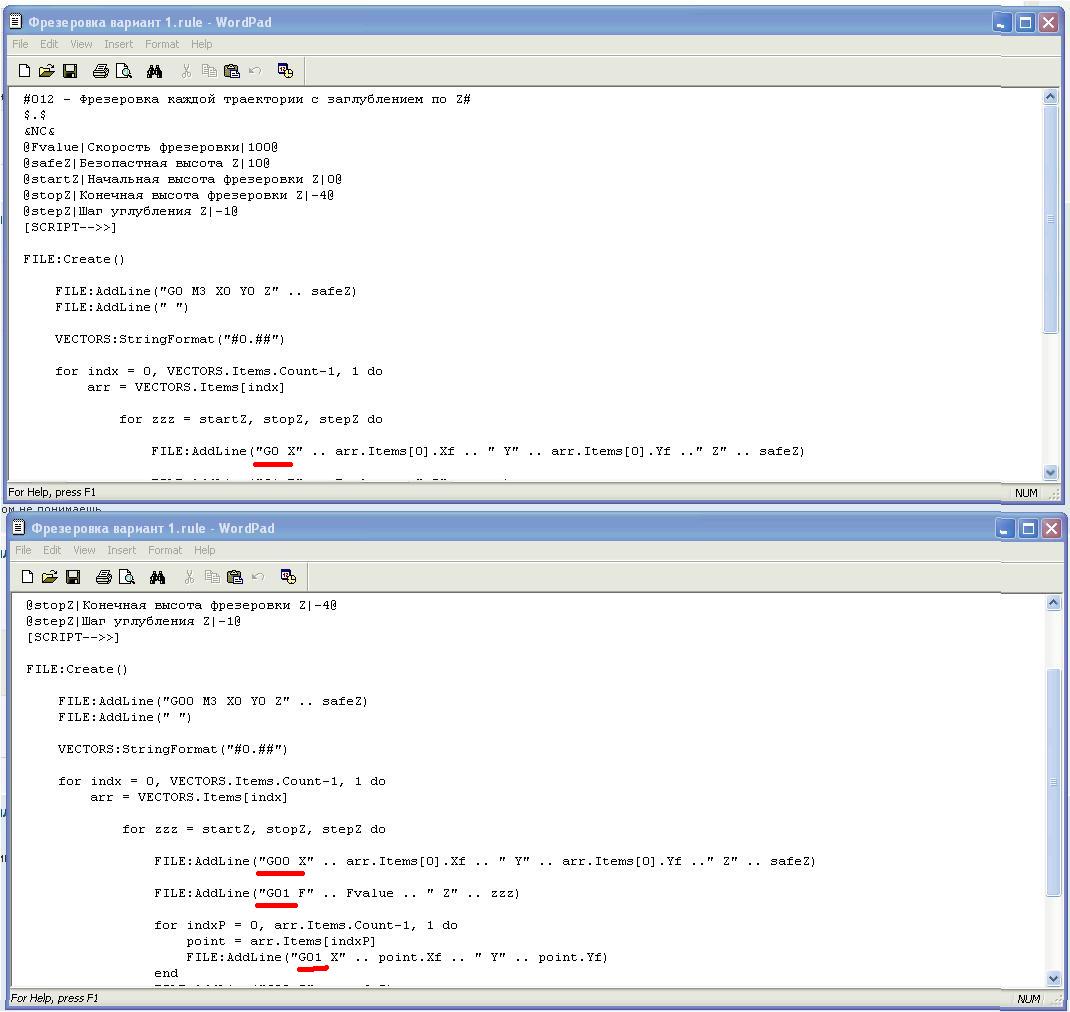Image resolution: width=1070 pixels, height=1012 pixels.
Task: Open Edit menu in bottom WordPad window
Action: (x=52, y=550)
